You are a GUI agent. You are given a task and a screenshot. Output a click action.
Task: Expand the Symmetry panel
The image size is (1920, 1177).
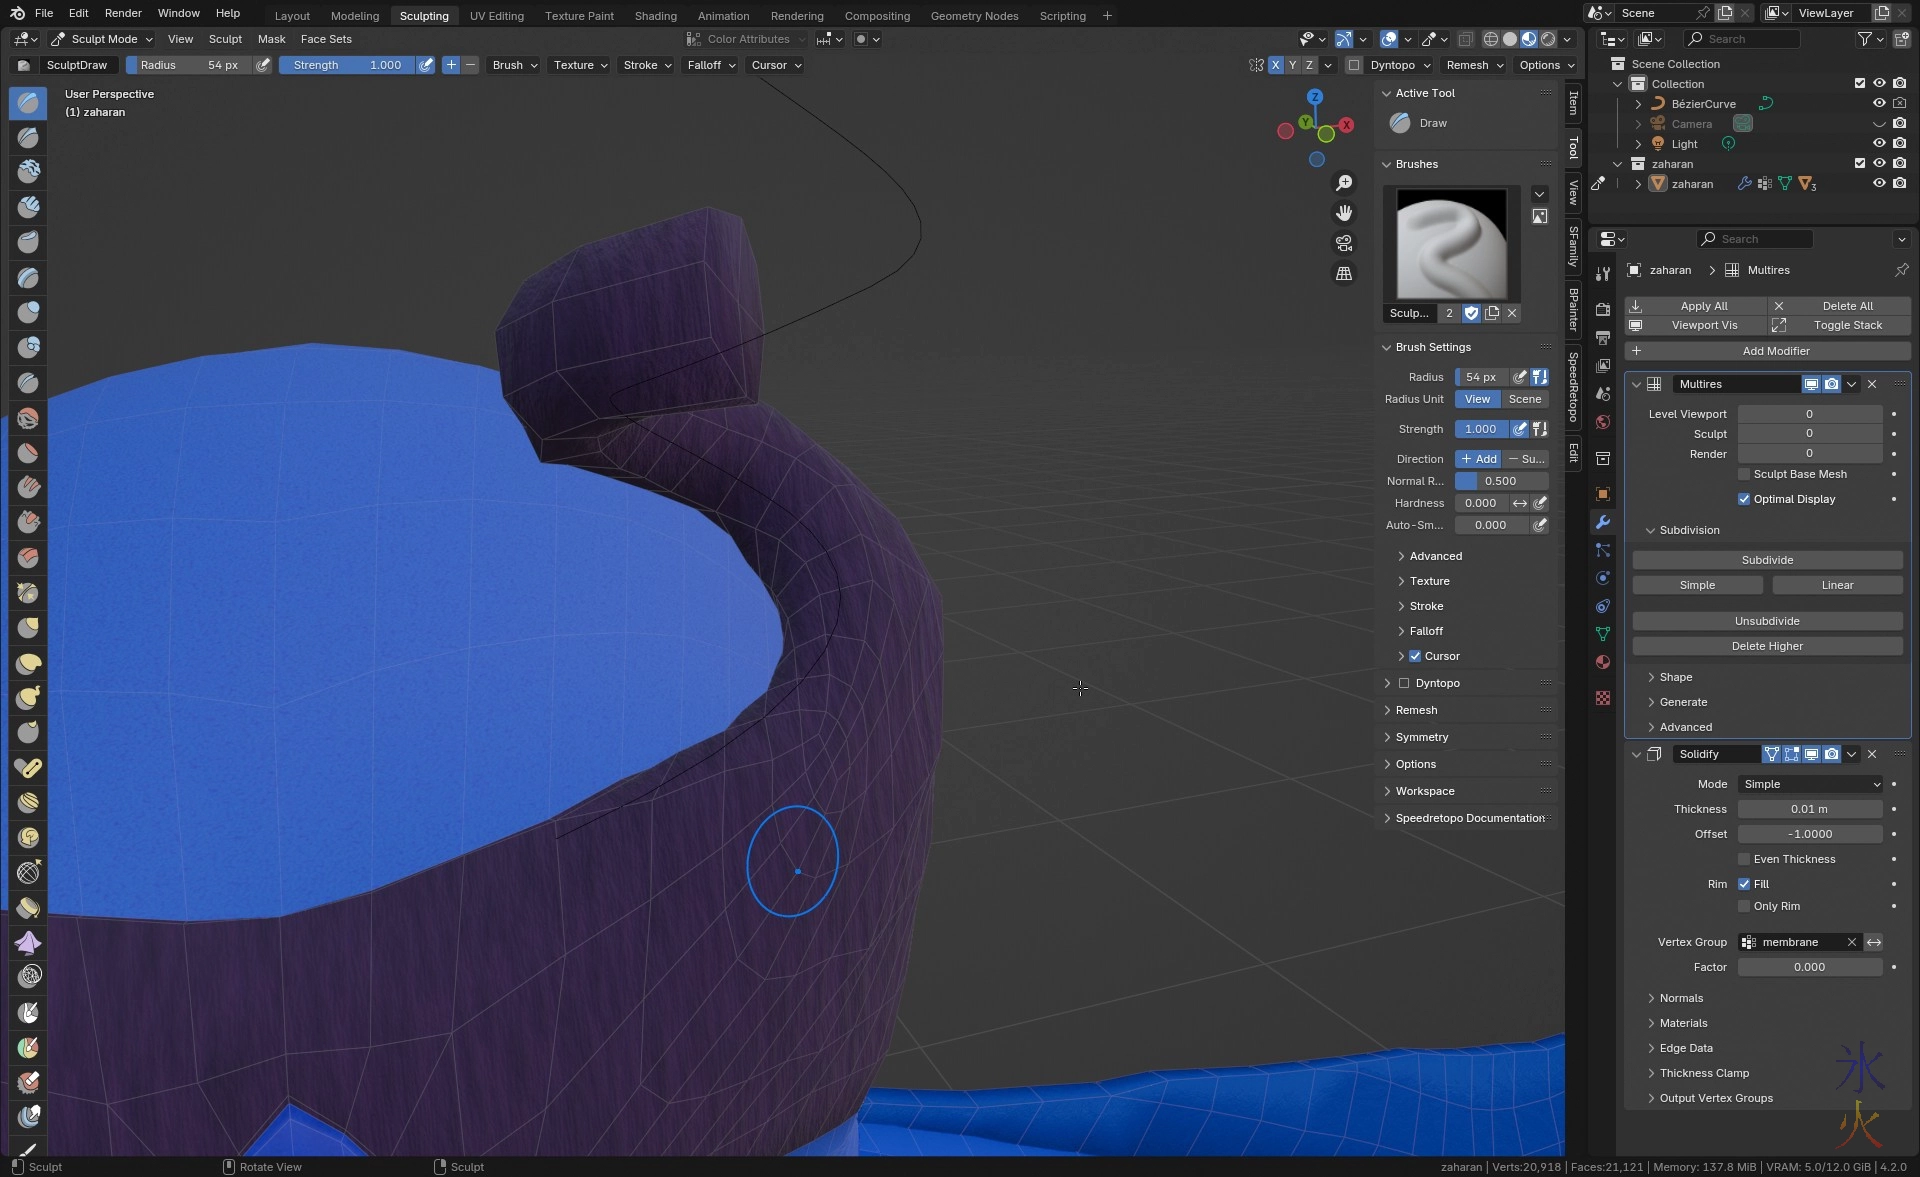click(1421, 737)
